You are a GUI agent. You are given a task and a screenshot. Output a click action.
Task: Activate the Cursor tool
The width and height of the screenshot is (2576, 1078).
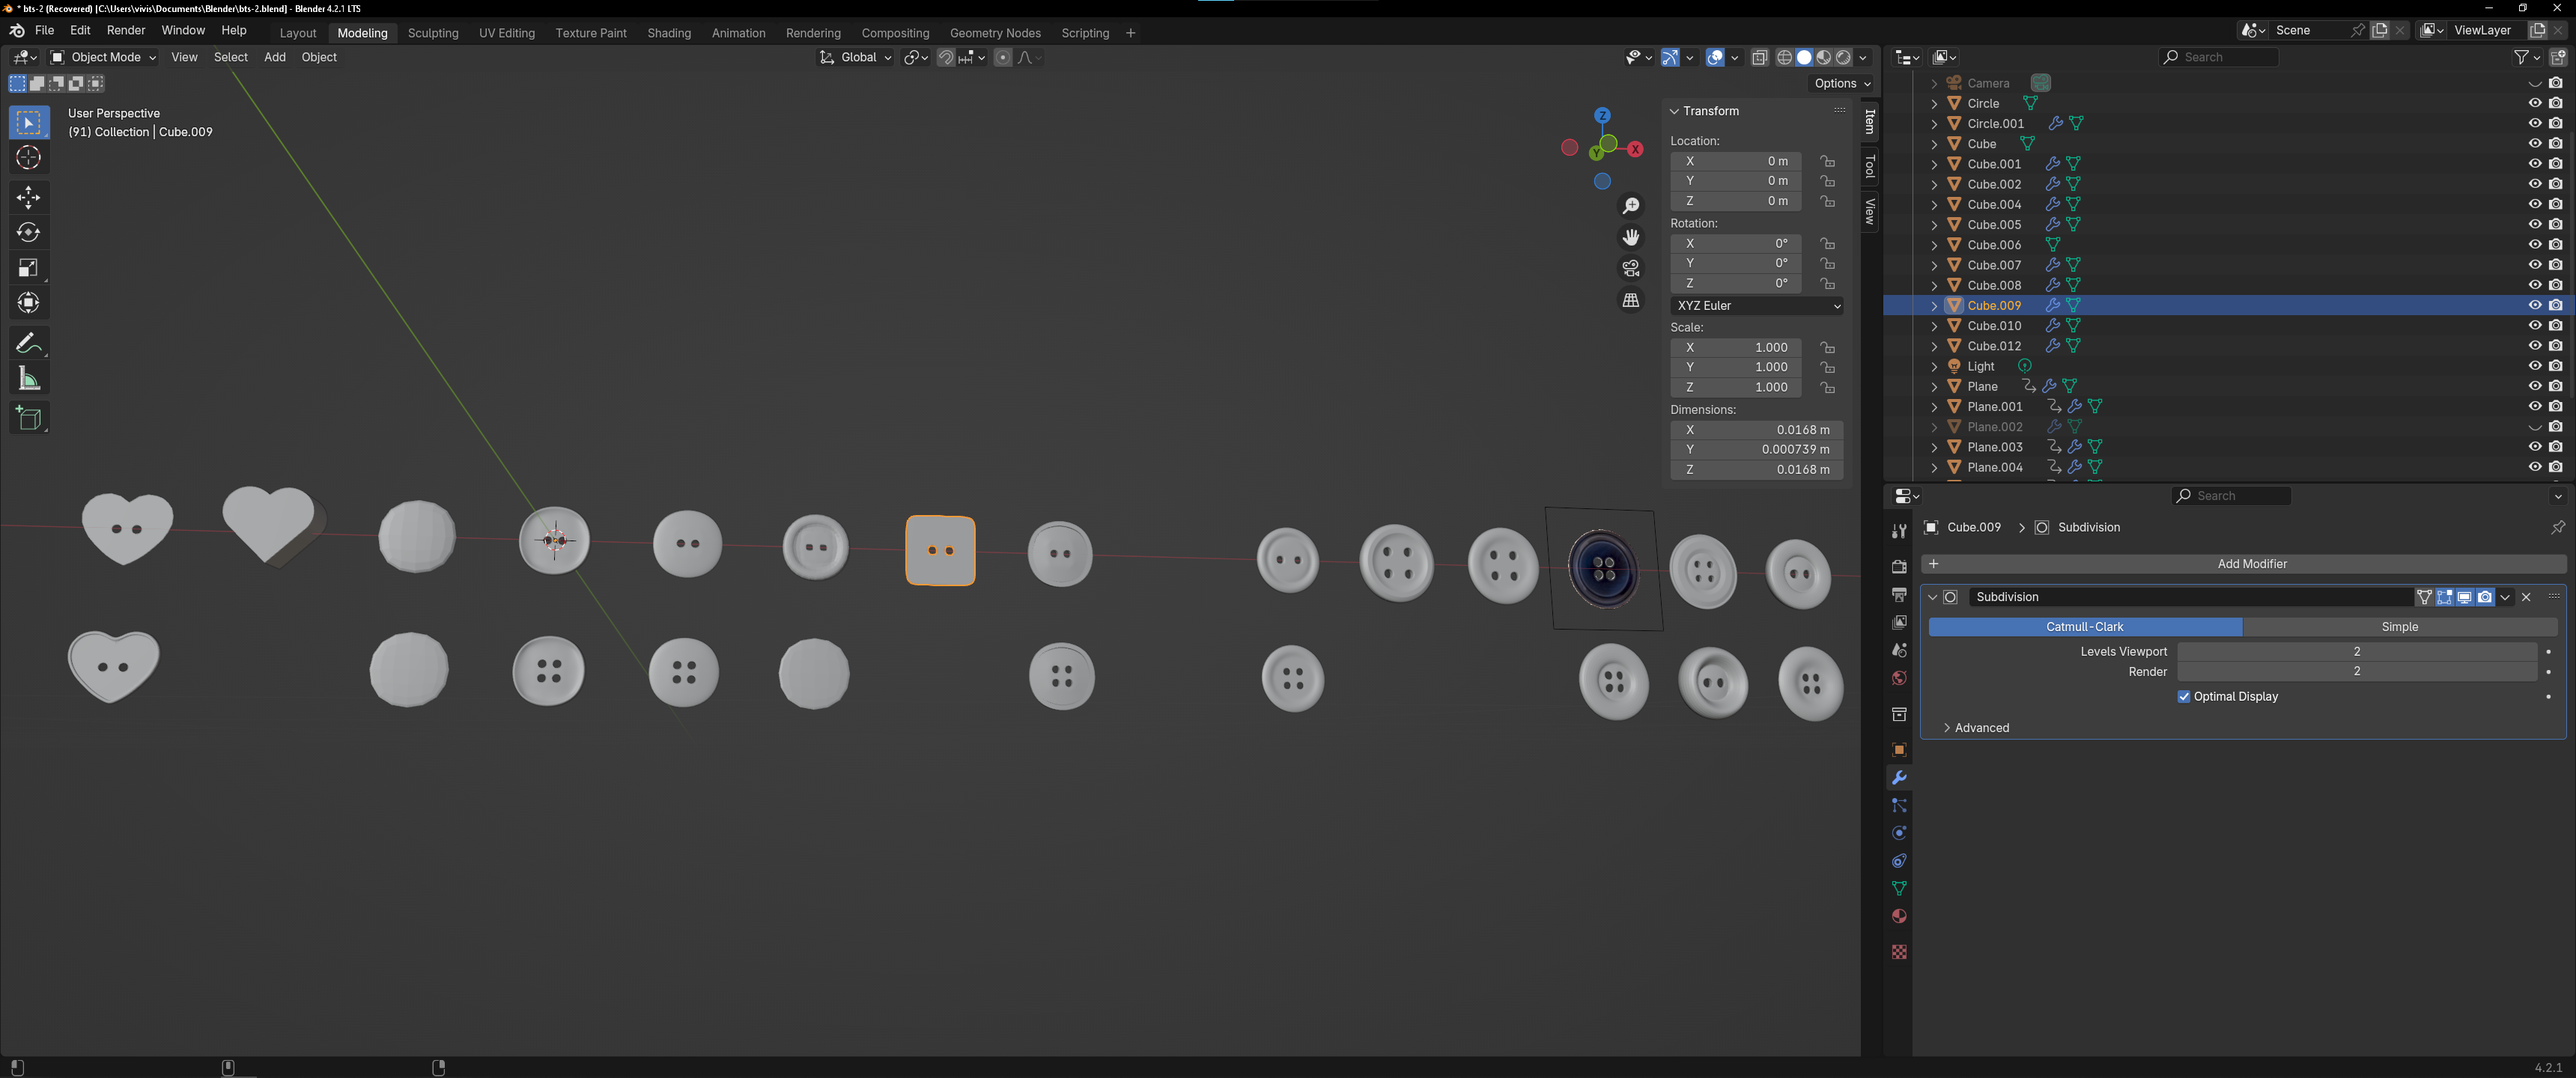28,157
